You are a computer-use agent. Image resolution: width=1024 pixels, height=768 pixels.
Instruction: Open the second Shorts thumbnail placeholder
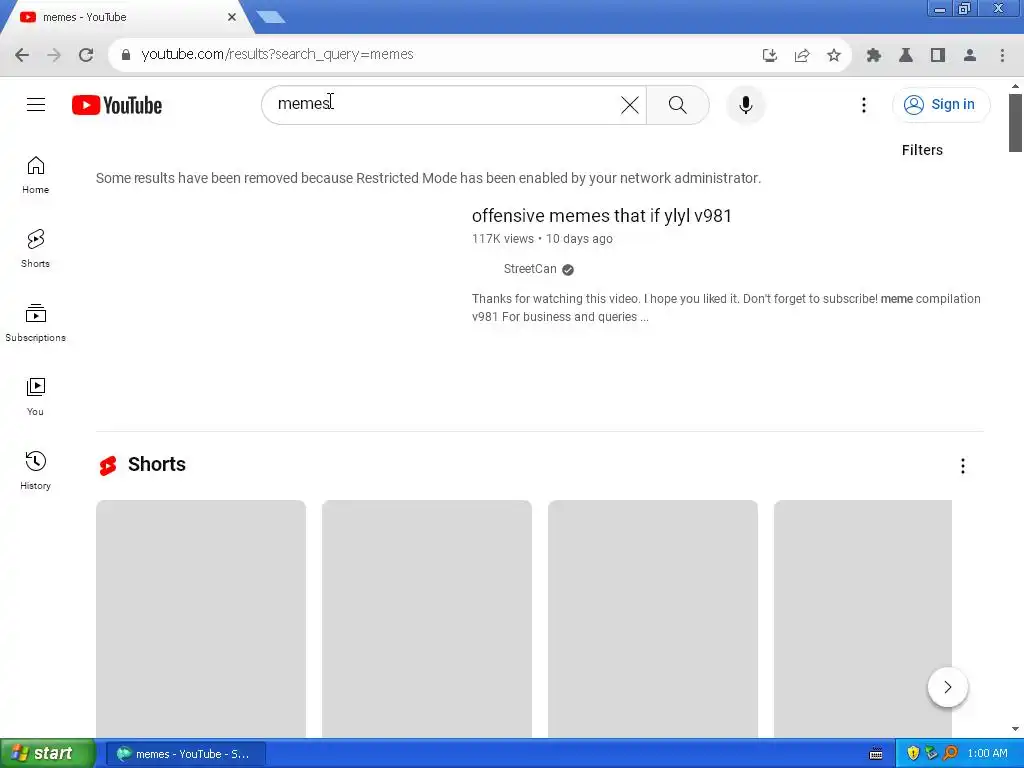[426, 619]
